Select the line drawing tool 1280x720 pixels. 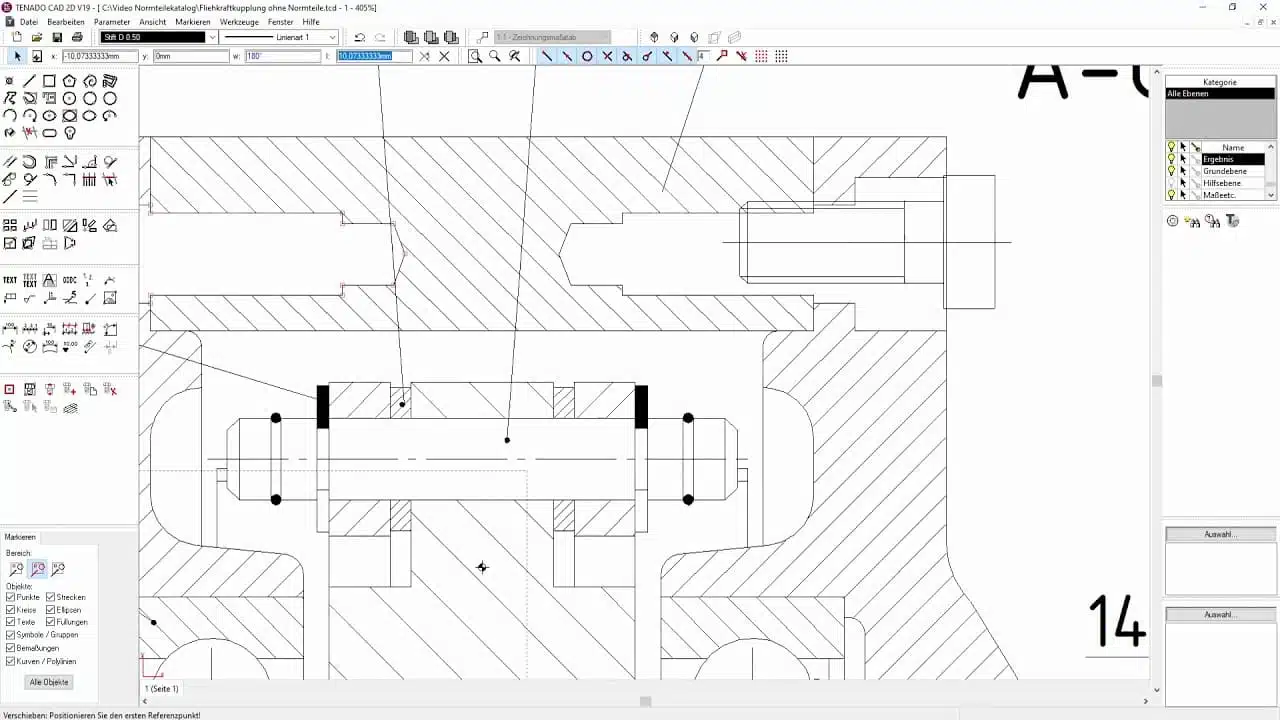[29, 81]
